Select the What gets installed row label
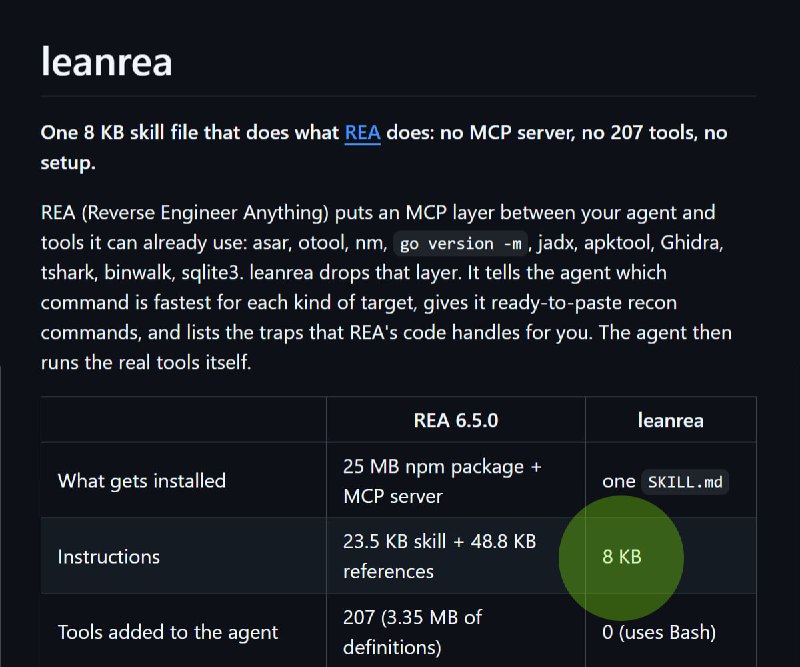The image size is (800, 667). pyautogui.click(x=142, y=481)
